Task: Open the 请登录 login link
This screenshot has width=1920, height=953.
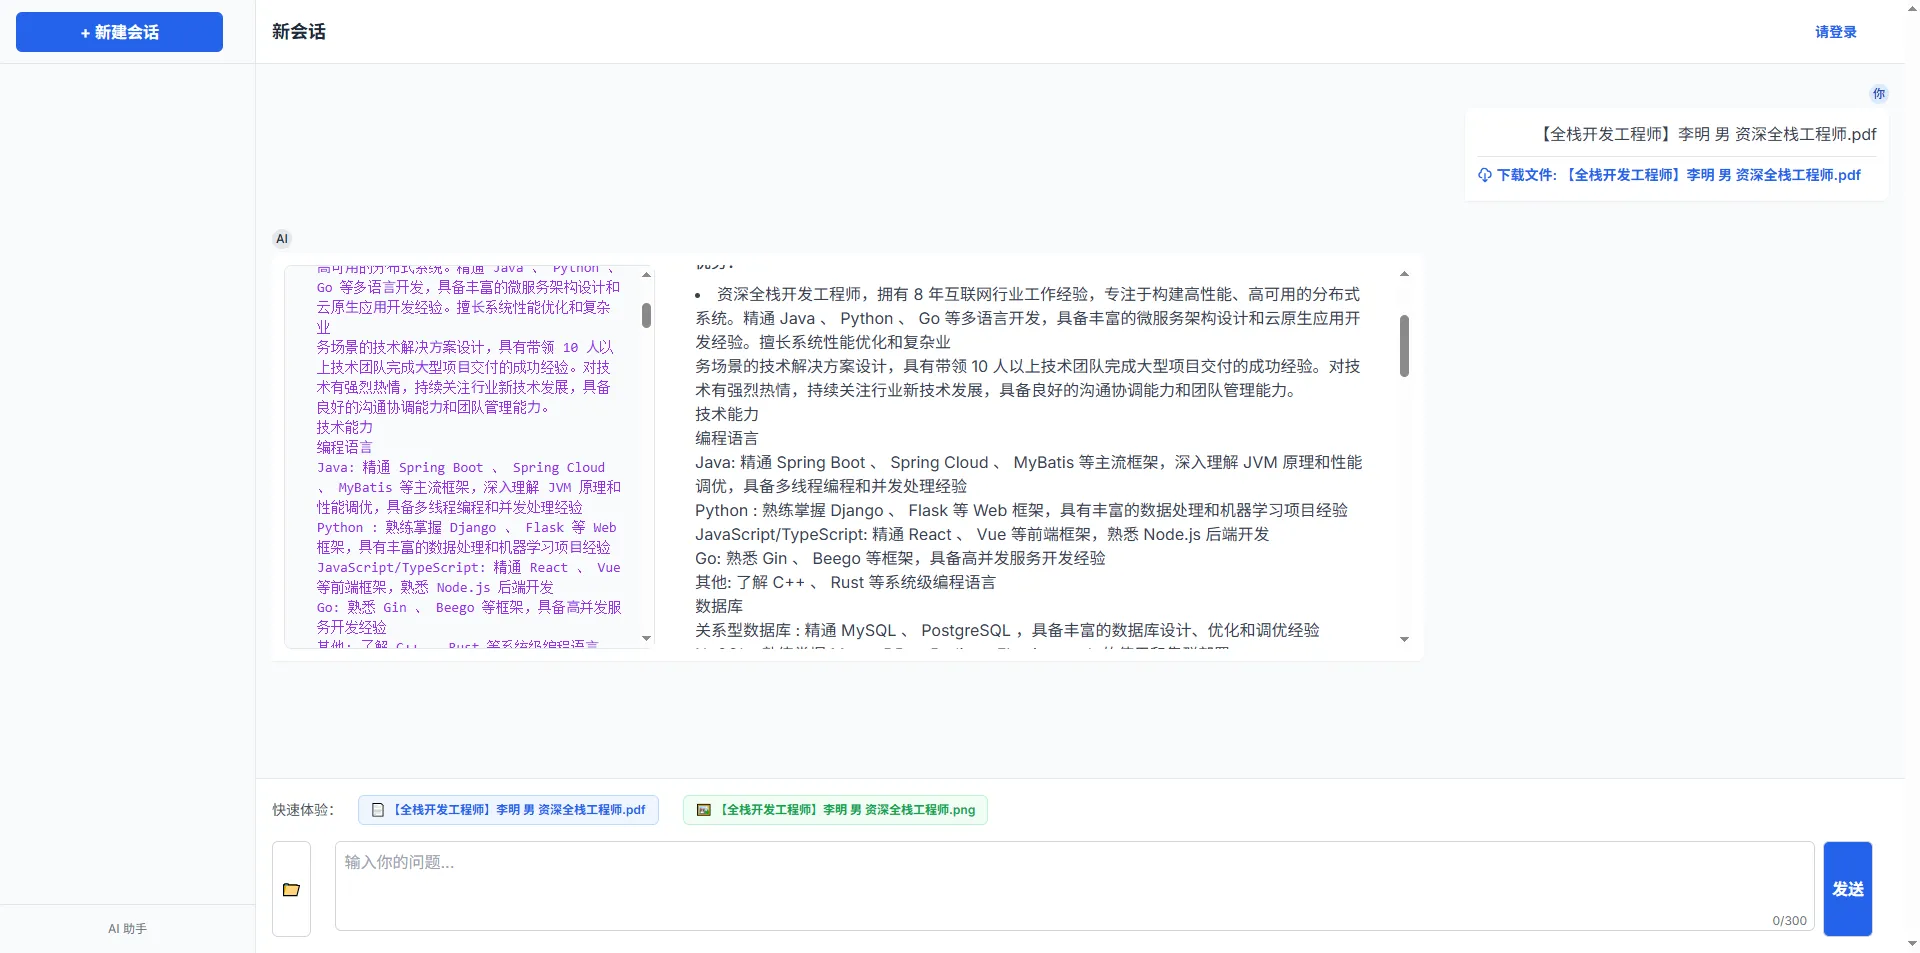Action: (x=1836, y=32)
